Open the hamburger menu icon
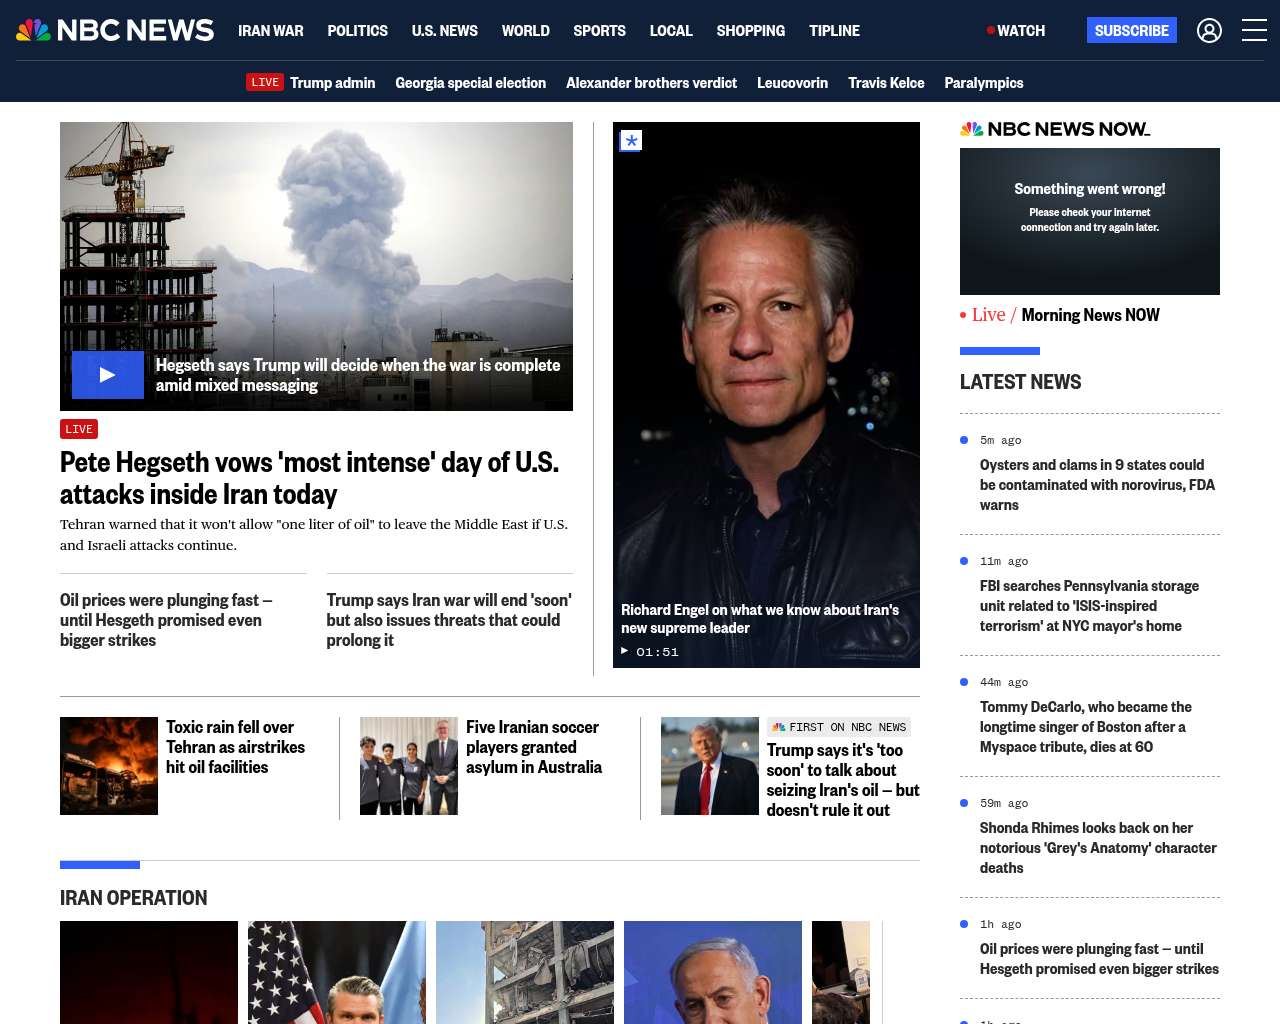 (x=1254, y=31)
